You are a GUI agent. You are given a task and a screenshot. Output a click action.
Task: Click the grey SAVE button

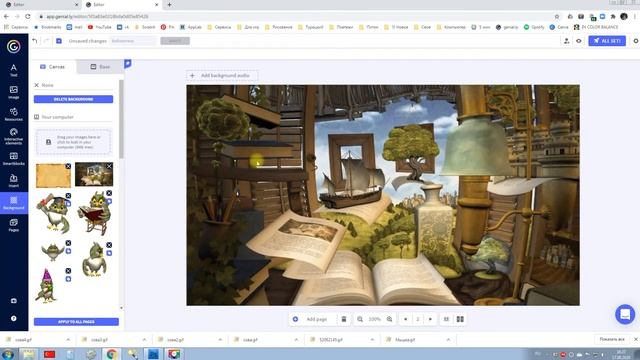pos(175,41)
